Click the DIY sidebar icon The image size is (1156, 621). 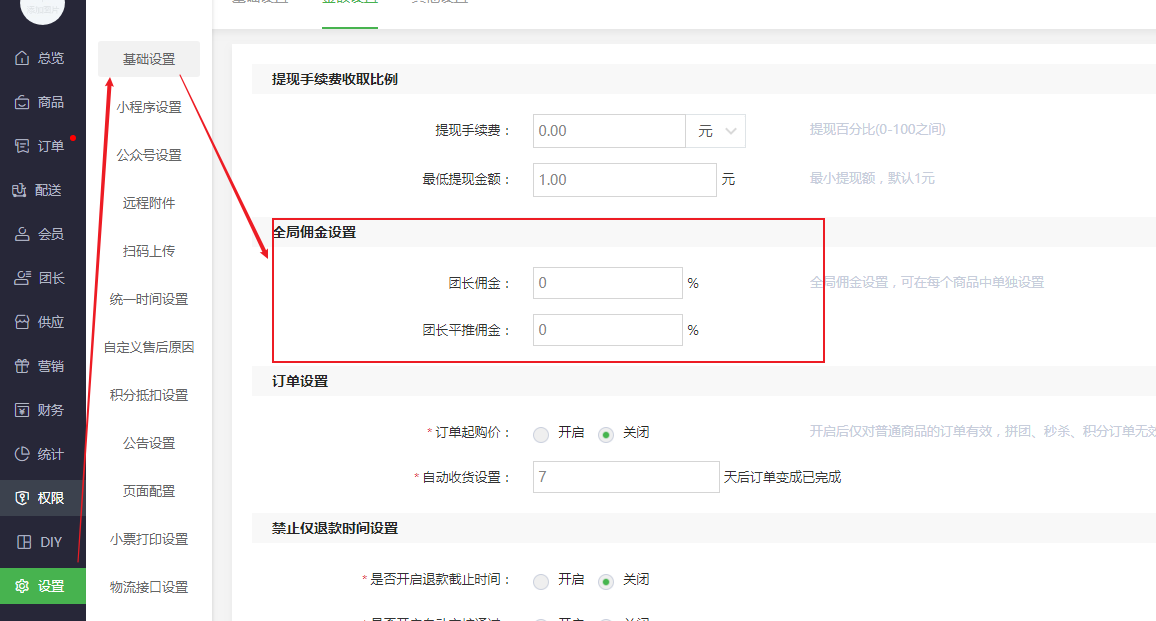click(41, 541)
